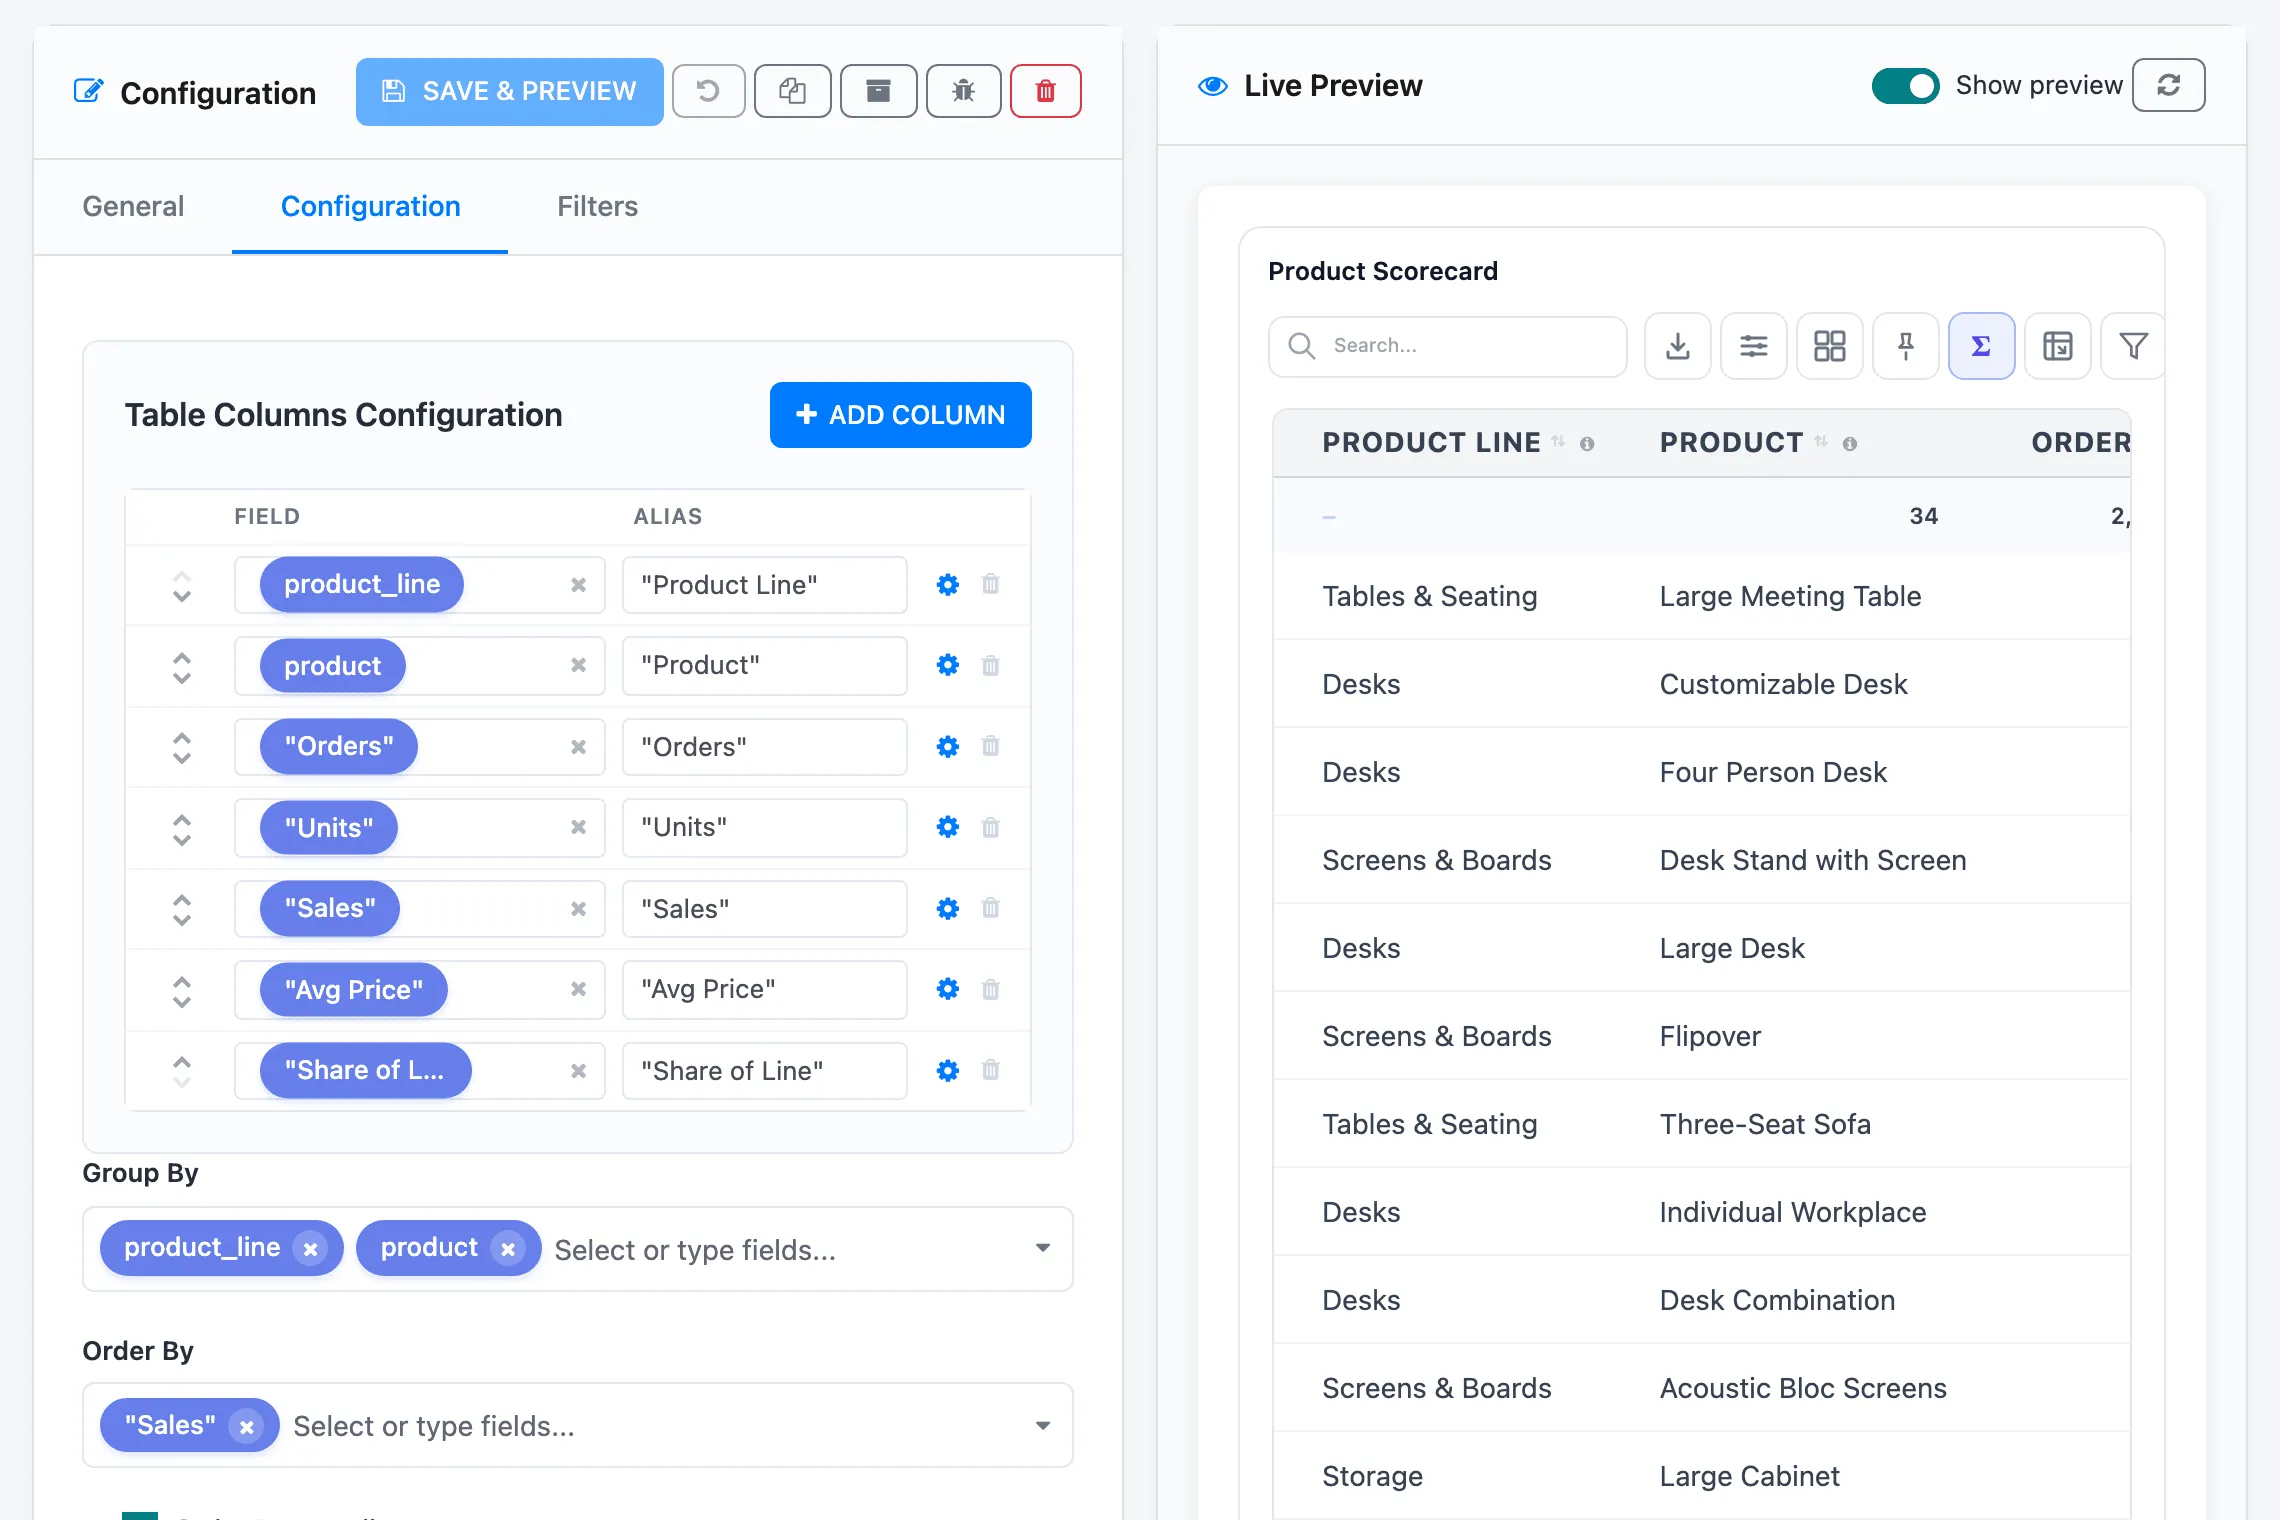The width and height of the screenshot is (2280, 1520).
Task: Edit the "Avg Price" alias field
Action: tap(764, 989)
